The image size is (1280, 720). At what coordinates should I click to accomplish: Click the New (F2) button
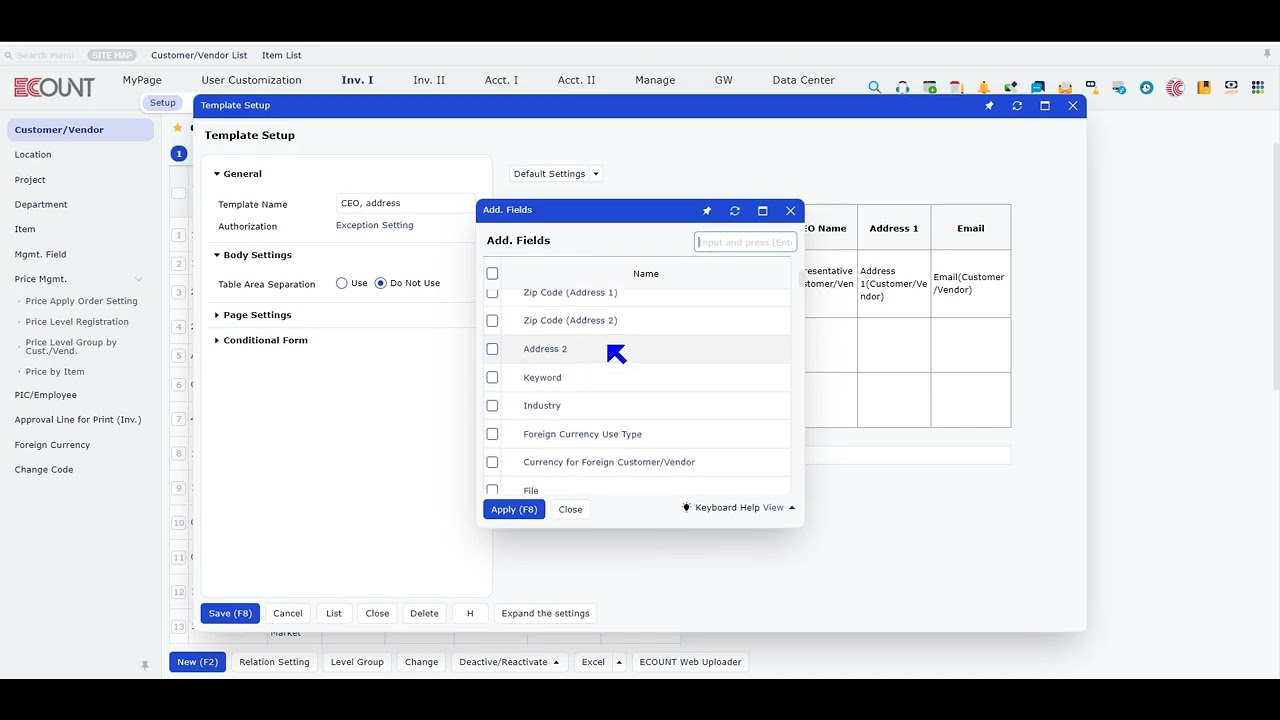(197, 662)
